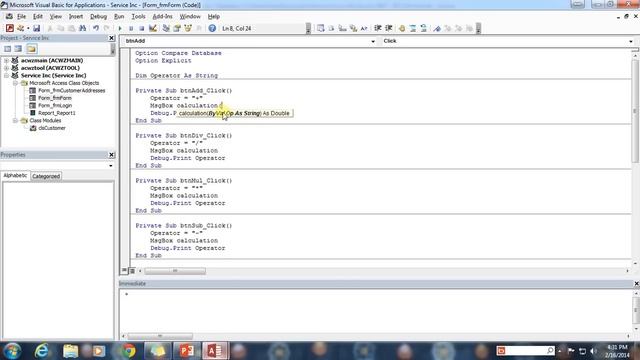Click the Reset stop icon
The image size is (640, 360).
142,28
